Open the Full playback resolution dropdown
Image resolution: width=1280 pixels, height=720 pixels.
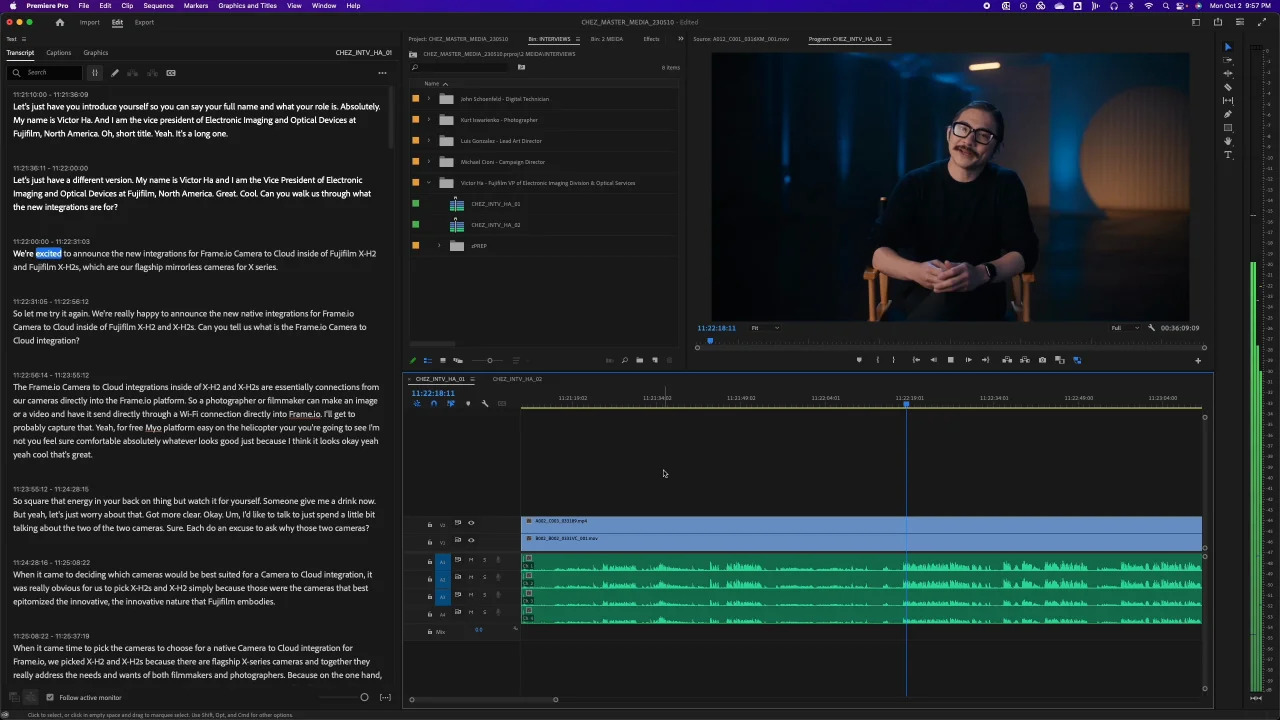click(1124, 328)
